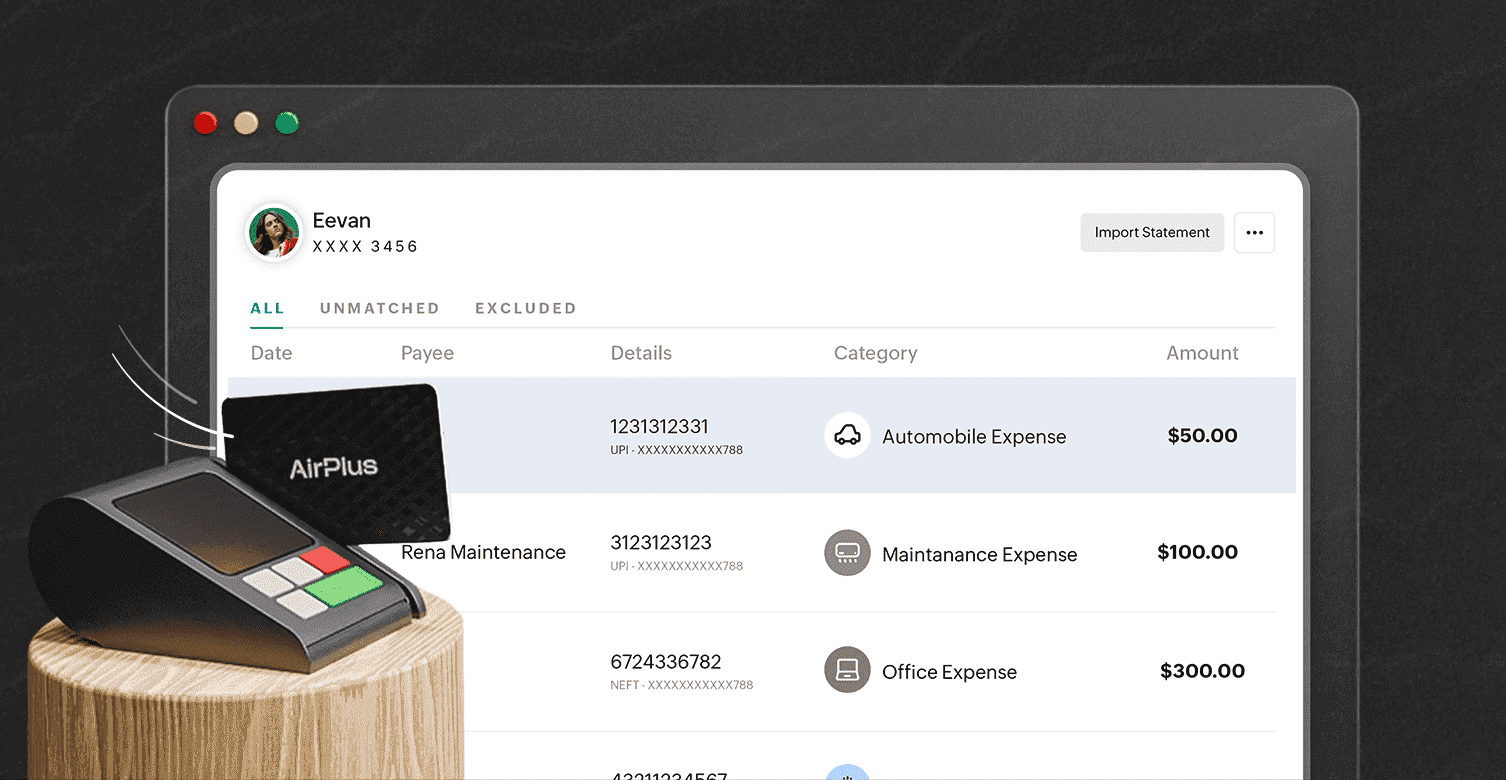The image size is (1506, 780).
Task: Click the Eevan account name
Action: coord(342,220)
